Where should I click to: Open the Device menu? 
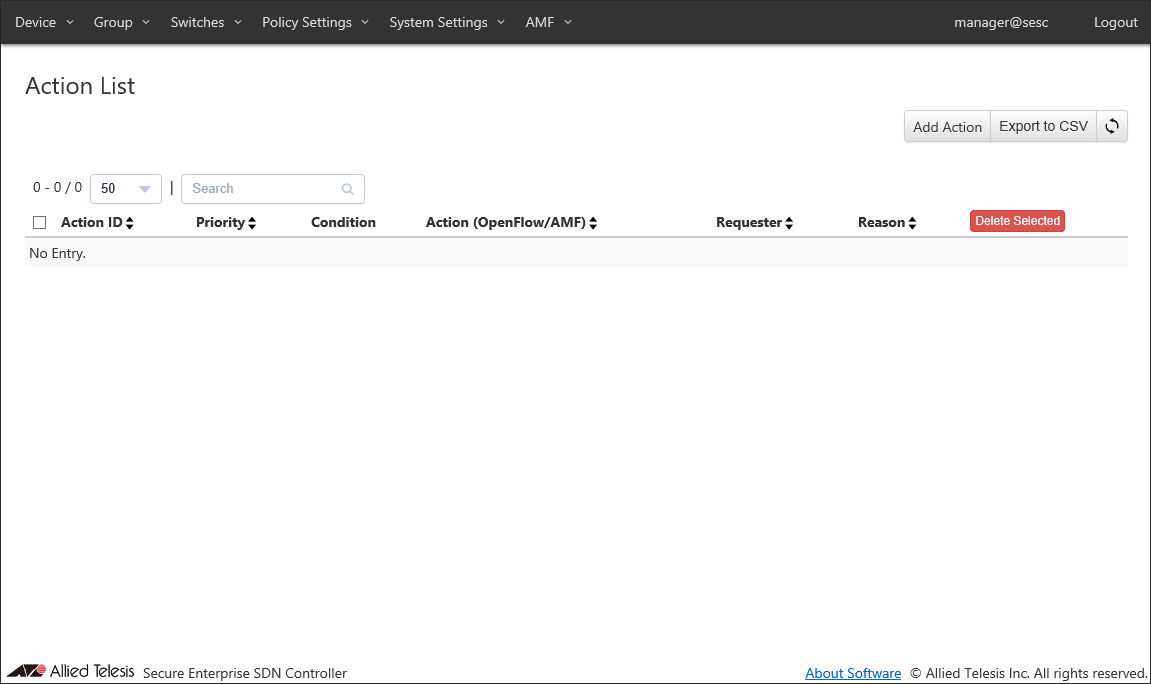tap(44, 22)
